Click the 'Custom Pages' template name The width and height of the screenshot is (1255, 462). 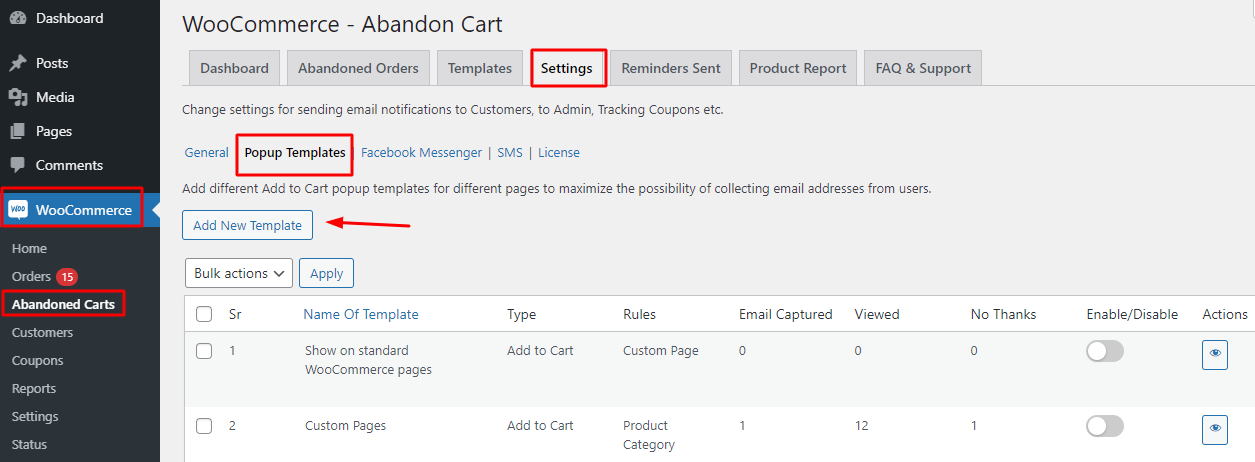(345, 426)
